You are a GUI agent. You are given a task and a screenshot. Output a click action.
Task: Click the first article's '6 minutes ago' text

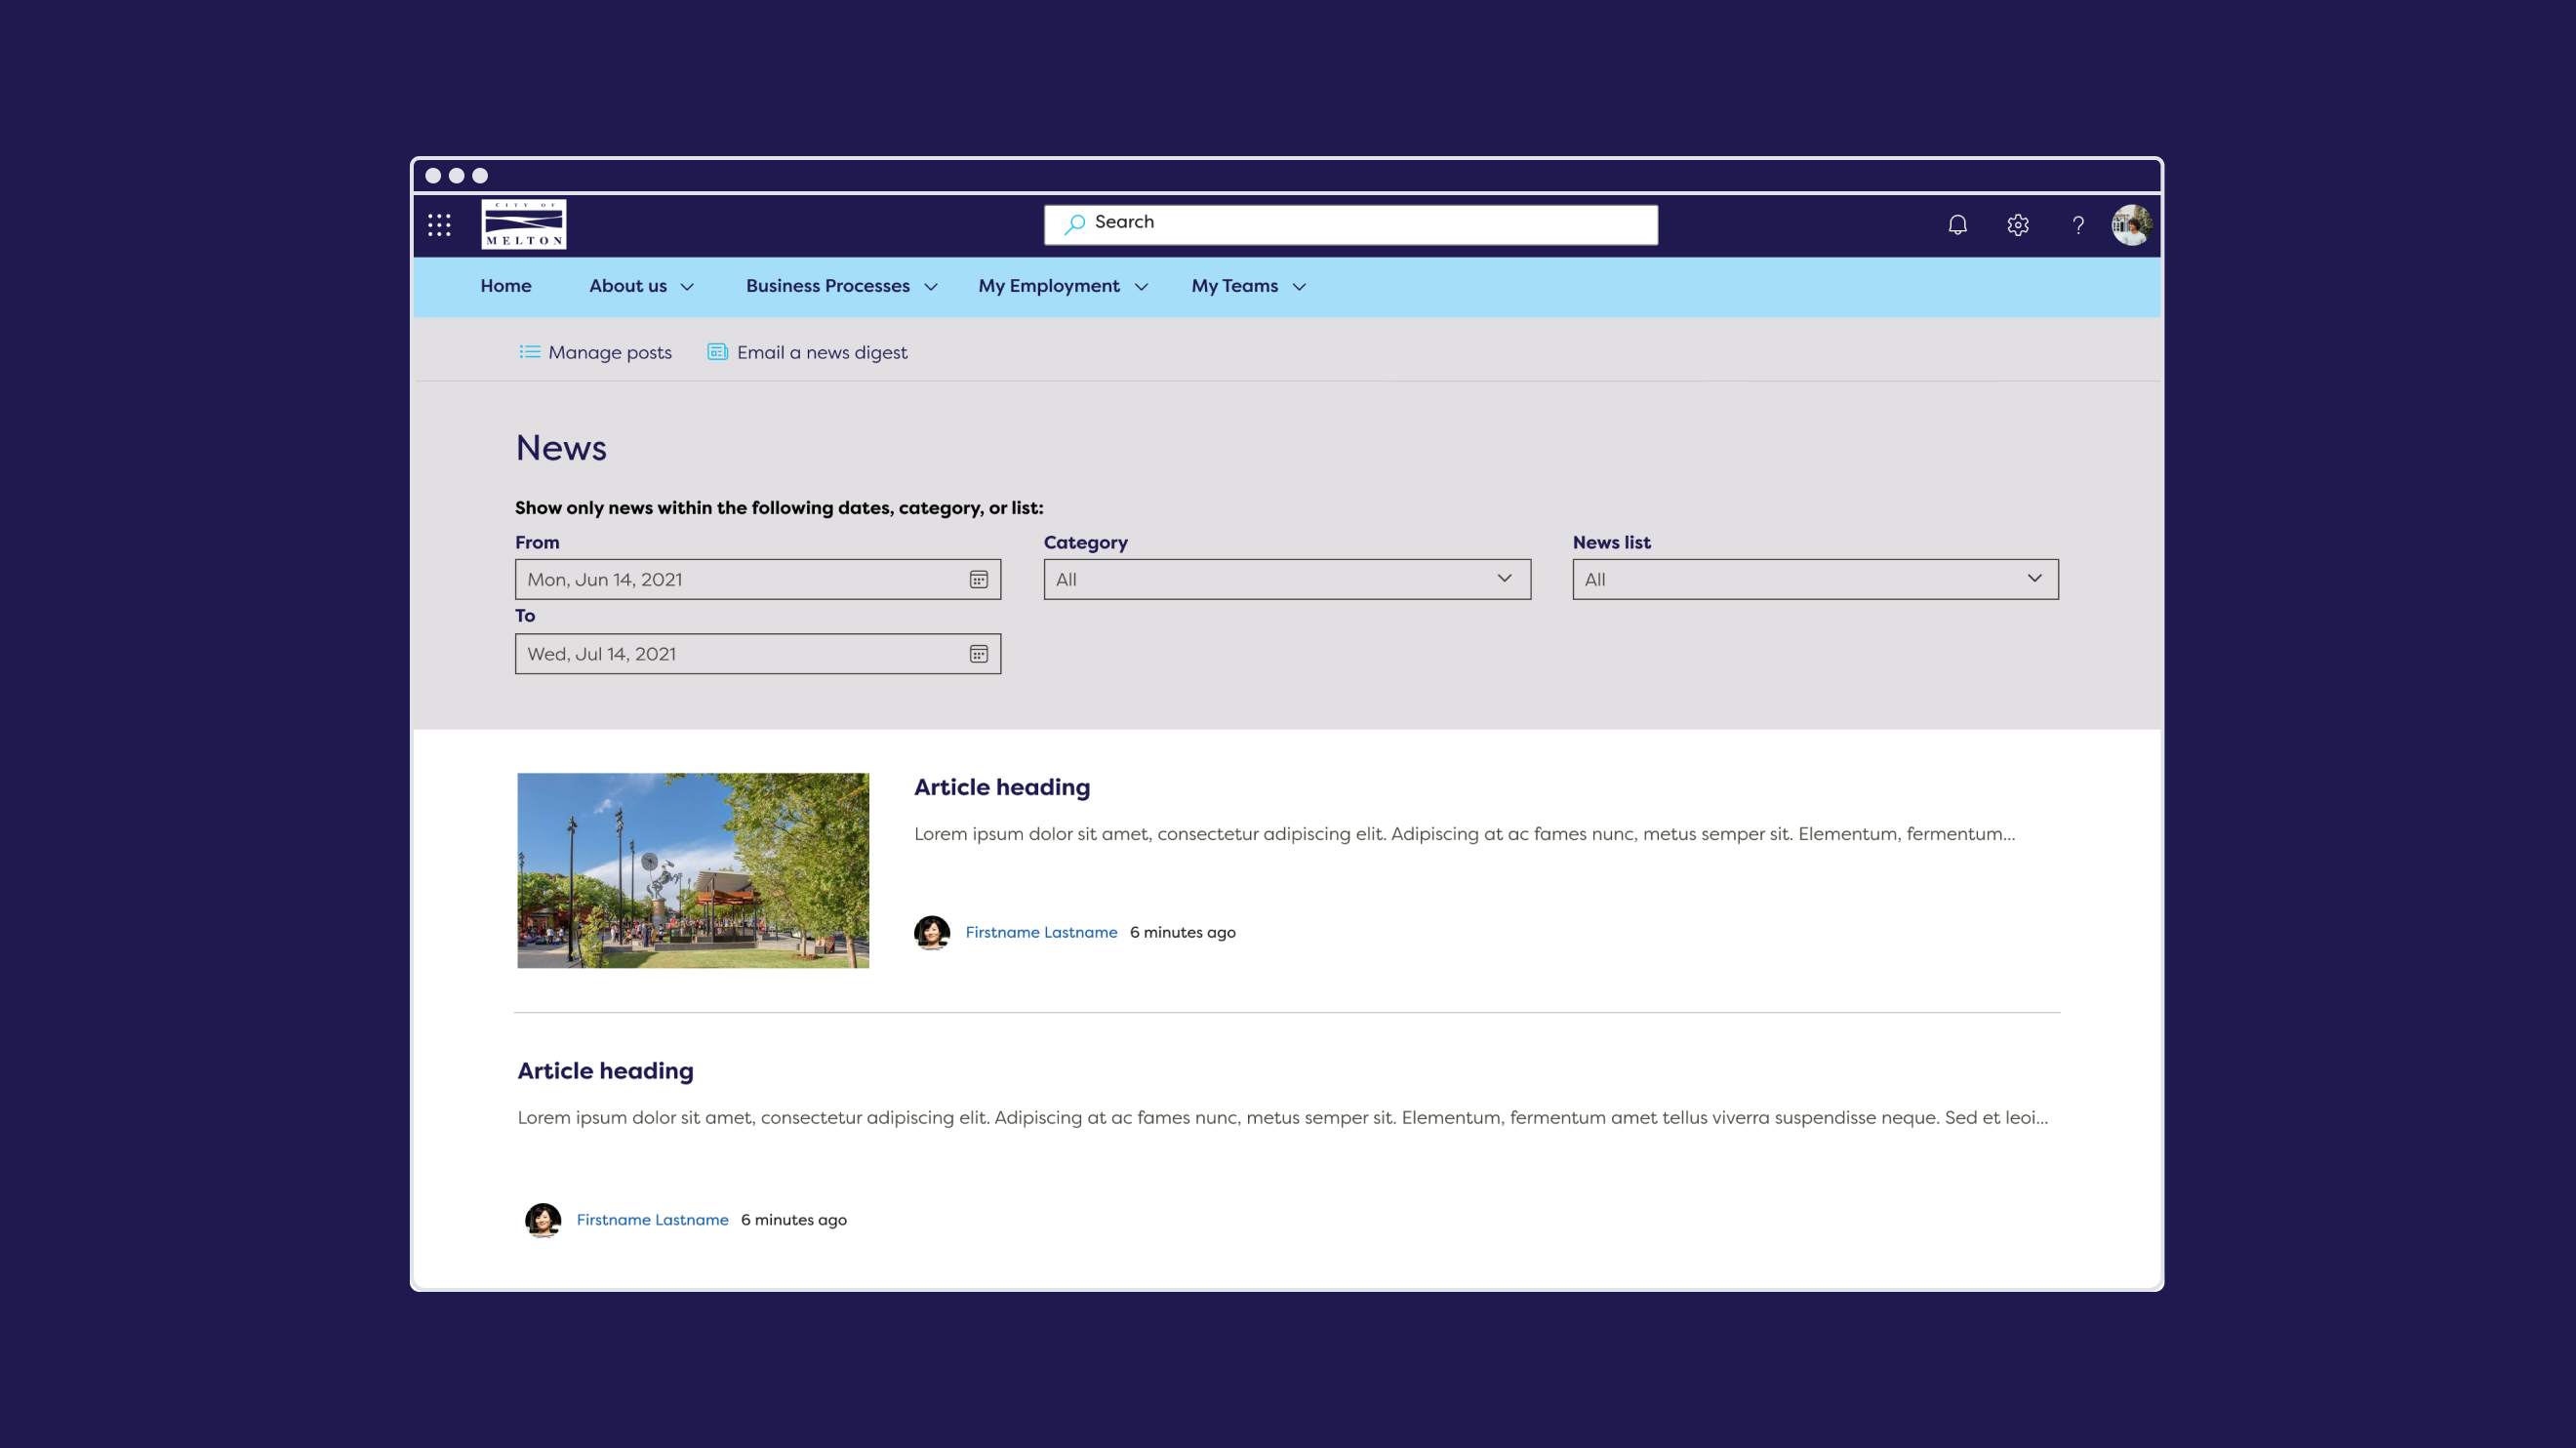(1182, 932)
